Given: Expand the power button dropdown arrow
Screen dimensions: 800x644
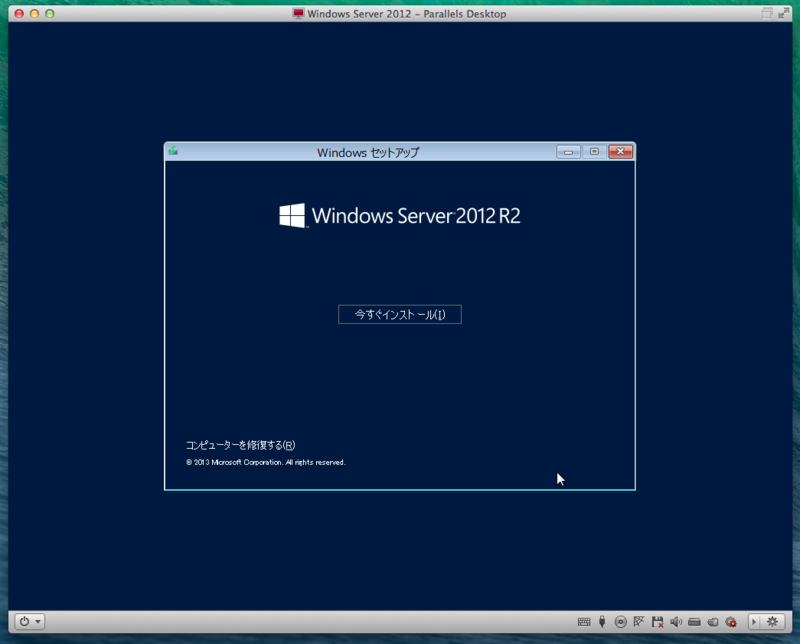Looking at the screenshot, I should point(38,622).
